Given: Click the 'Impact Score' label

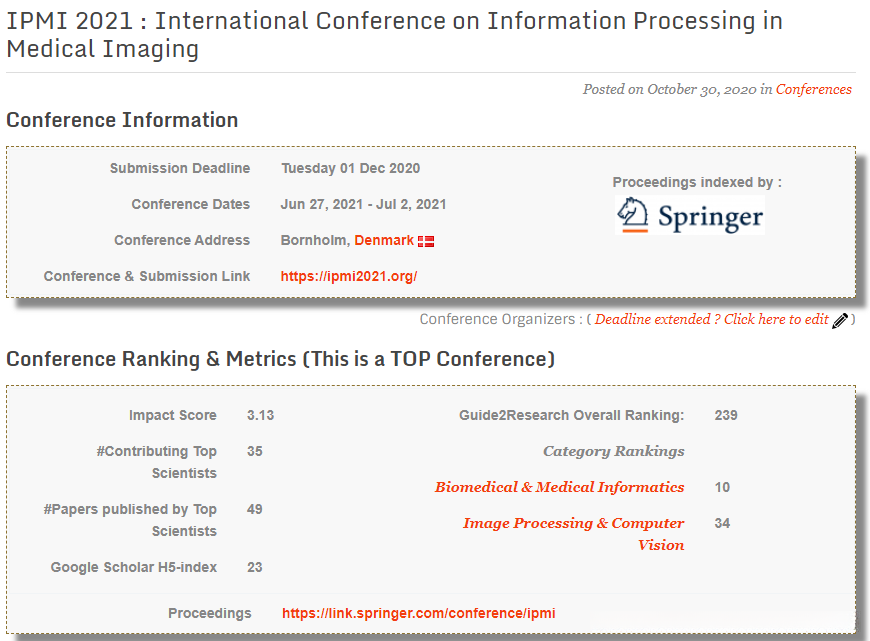Looking at the screenshot, I should tap(173, 415).
